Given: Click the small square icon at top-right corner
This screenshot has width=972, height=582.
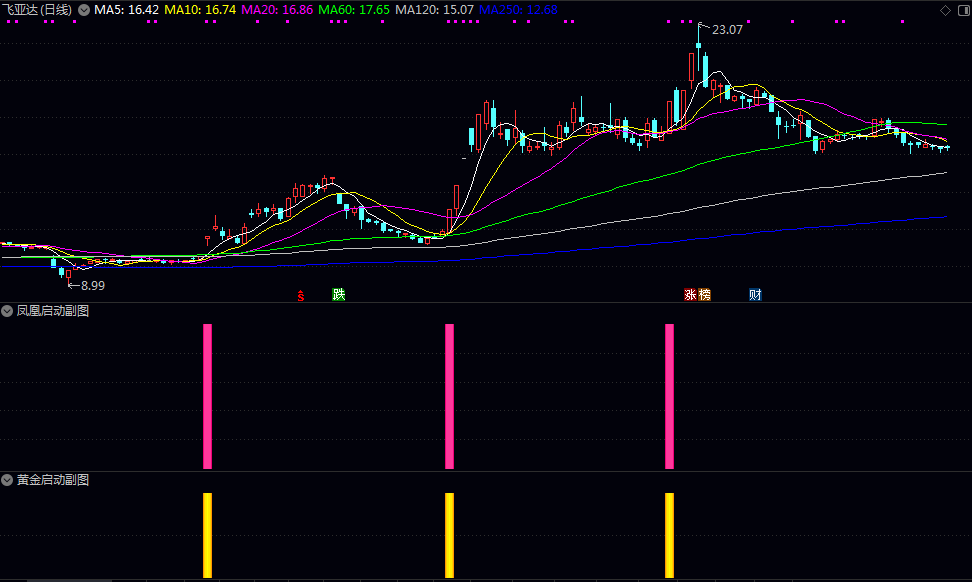Looking at the screenshot, I should 961,10.
